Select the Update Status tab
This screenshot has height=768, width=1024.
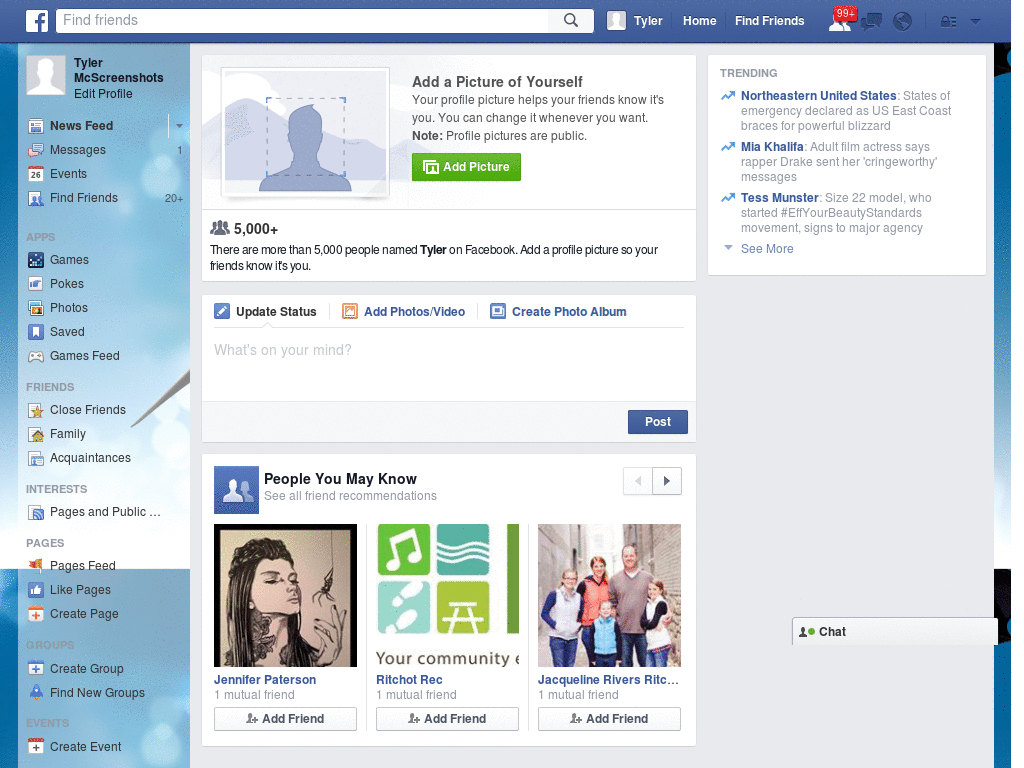coord(265,312)
